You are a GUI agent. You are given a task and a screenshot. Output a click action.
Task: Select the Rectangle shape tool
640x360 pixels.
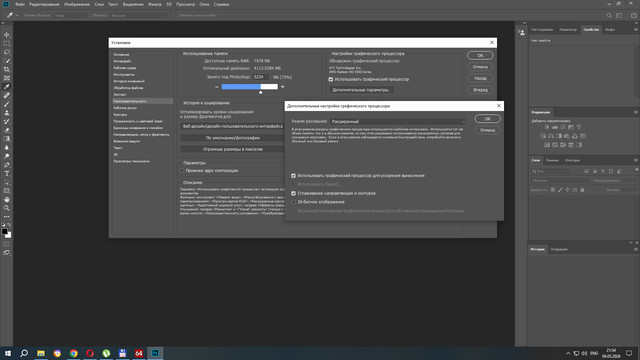coord(7,191)
